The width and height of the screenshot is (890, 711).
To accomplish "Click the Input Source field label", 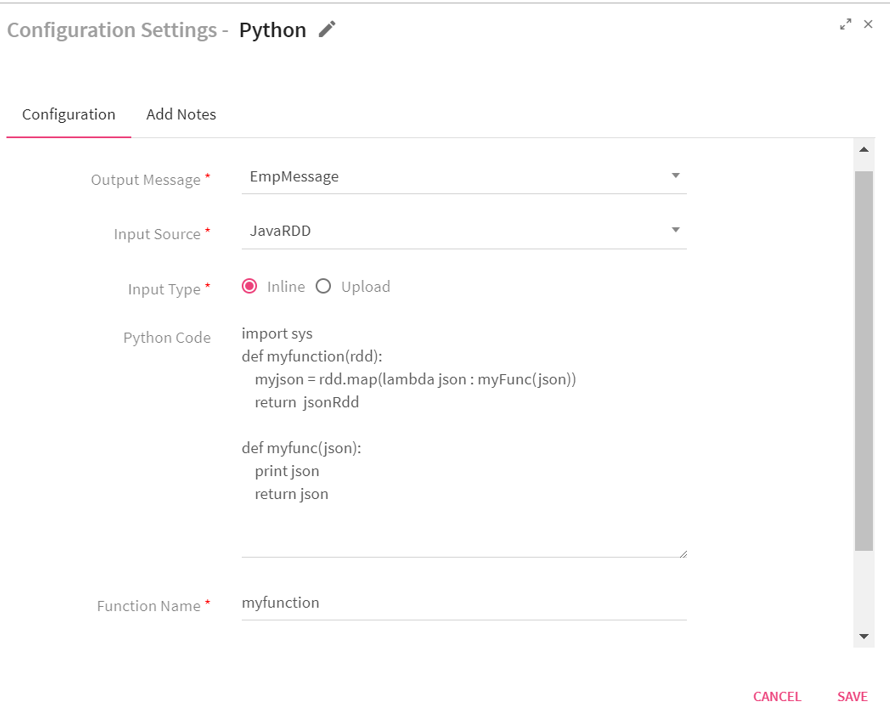I will [x=157, y=234].
